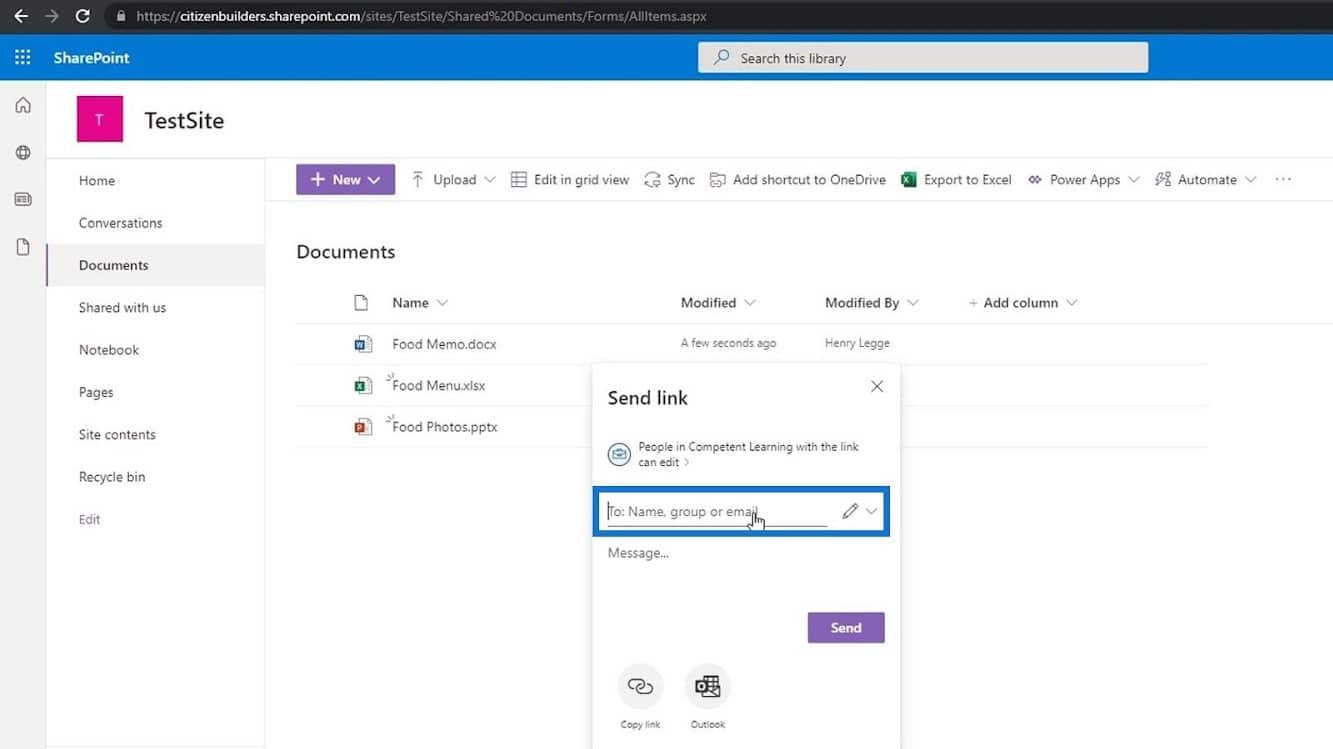Image resolution: width=1333 pixels, height=749 pixels.
Task: Click the PowerPoint icon for Food Photos.pptx
Action: (x=363, y=427)
